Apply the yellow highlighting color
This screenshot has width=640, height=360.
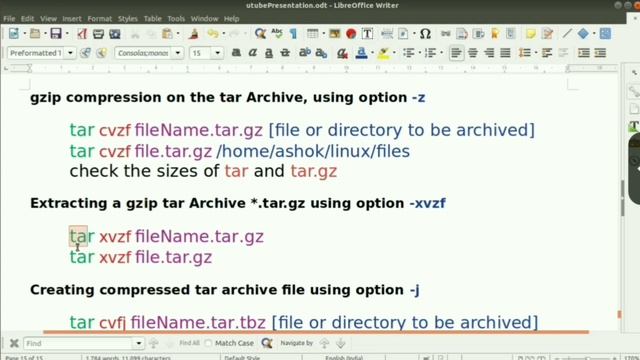(383, 53)
